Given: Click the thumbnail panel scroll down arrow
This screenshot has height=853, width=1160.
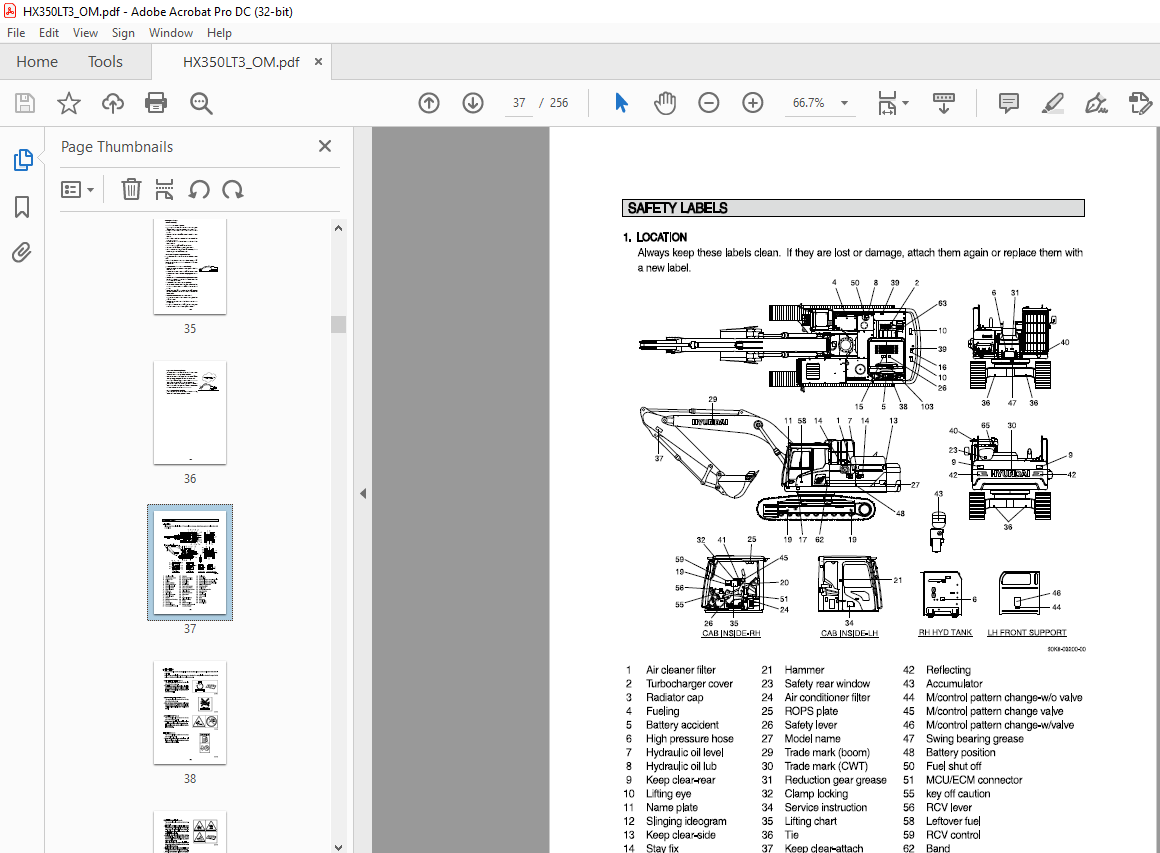Looking at the screenshot, I should [x=338, y=847].
